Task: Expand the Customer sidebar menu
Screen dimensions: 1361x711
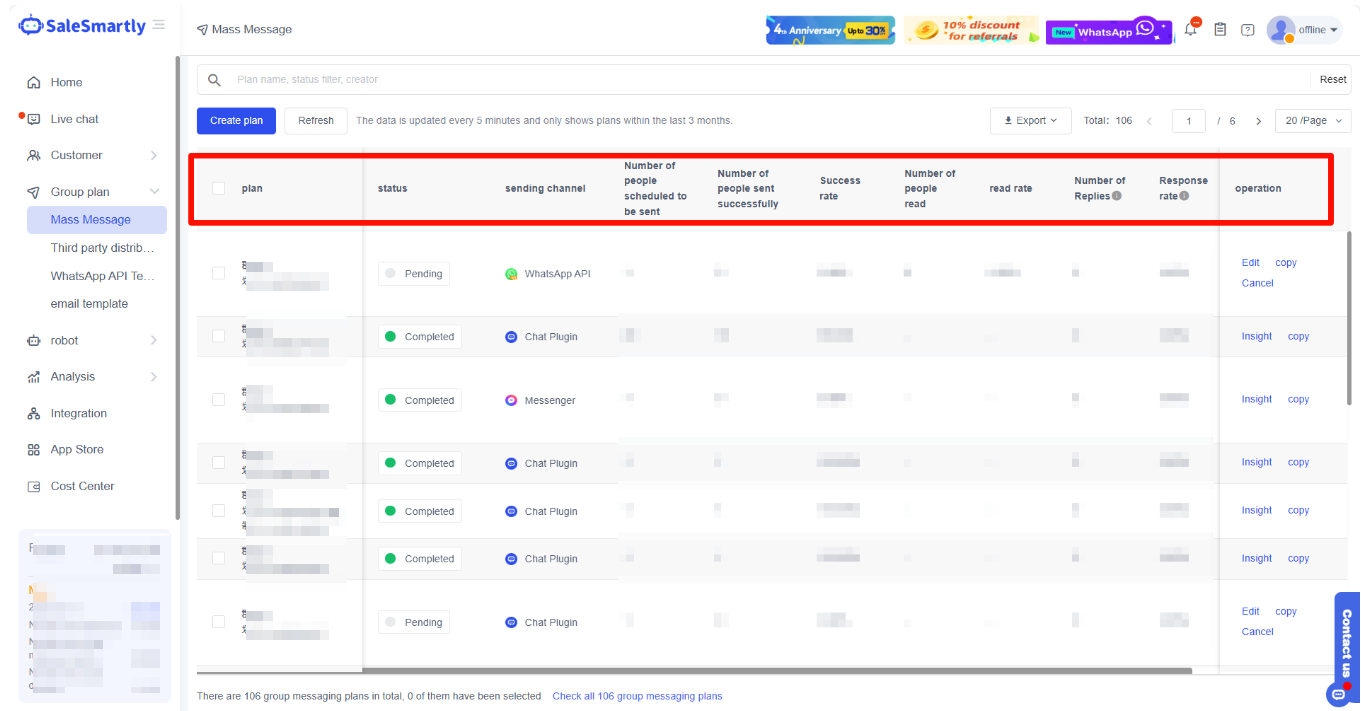Action: click(92, 155)
